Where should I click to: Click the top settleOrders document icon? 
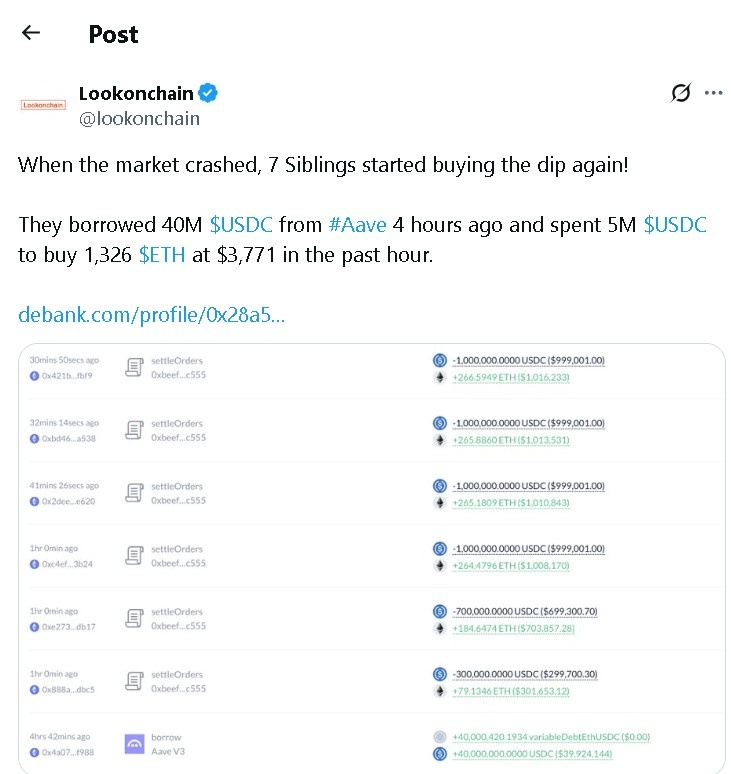coord(134,367)
